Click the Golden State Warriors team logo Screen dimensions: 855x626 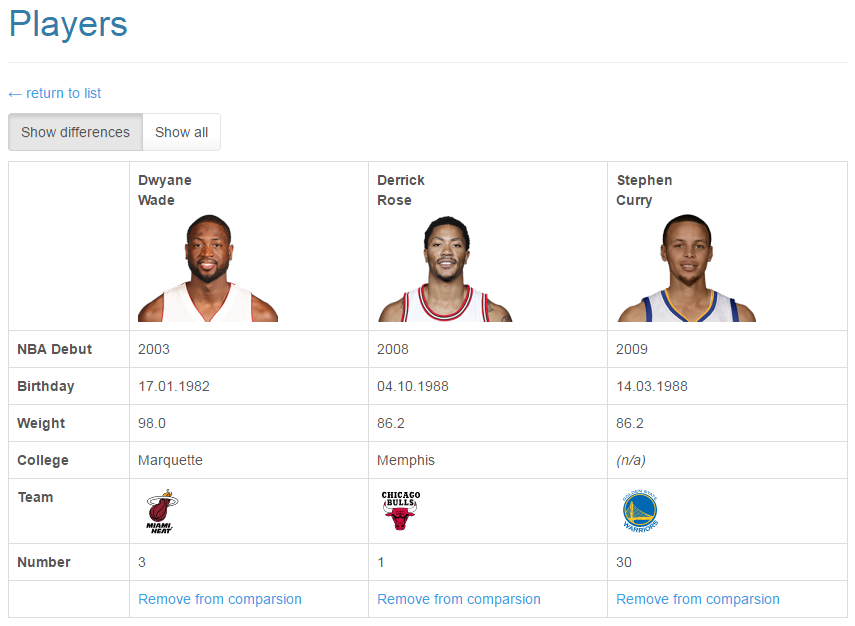tap(640, 511)
